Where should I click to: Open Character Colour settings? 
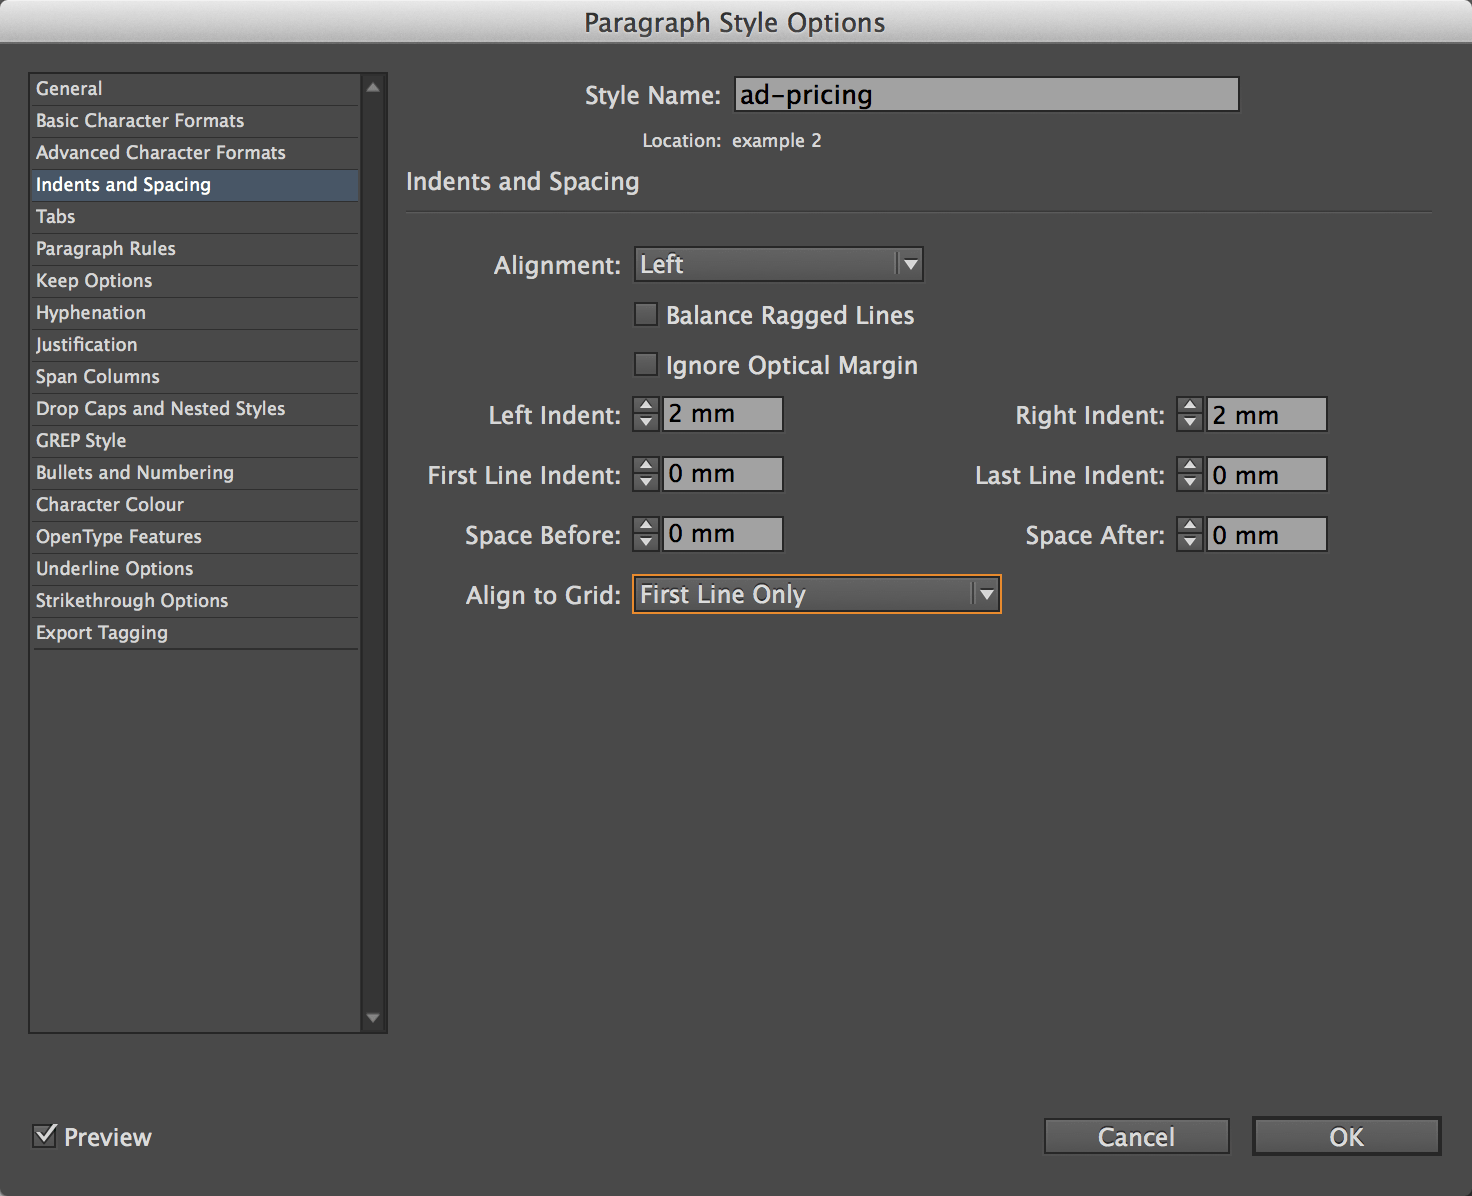(x=195, y=505)
